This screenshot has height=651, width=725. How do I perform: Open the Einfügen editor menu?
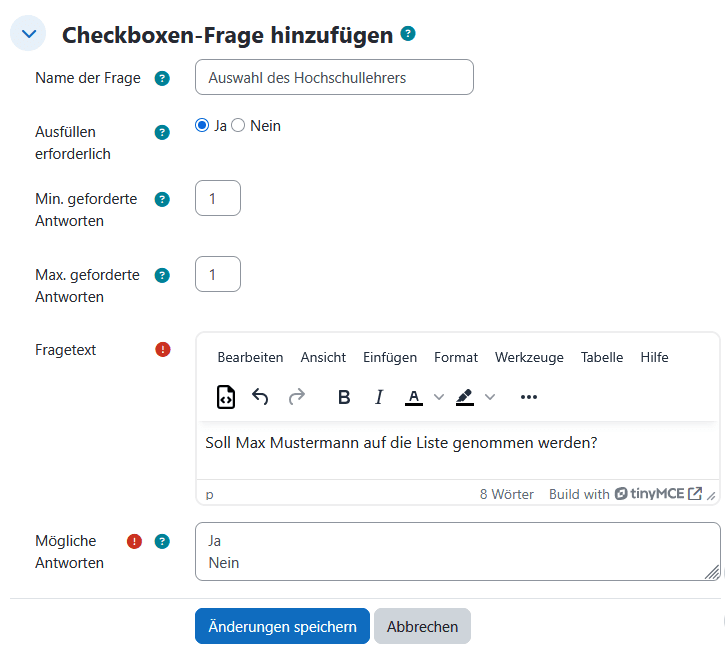tap(390, 357)
